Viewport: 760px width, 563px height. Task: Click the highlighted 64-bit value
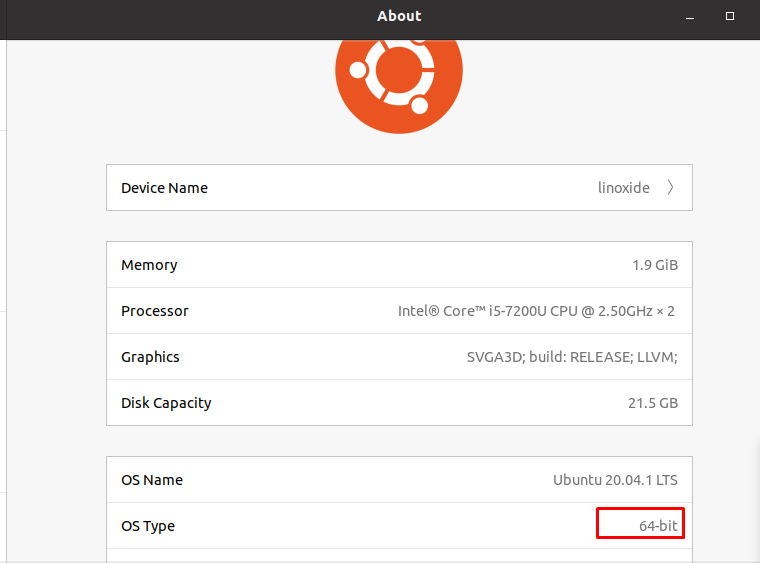(x=658, y=526)
